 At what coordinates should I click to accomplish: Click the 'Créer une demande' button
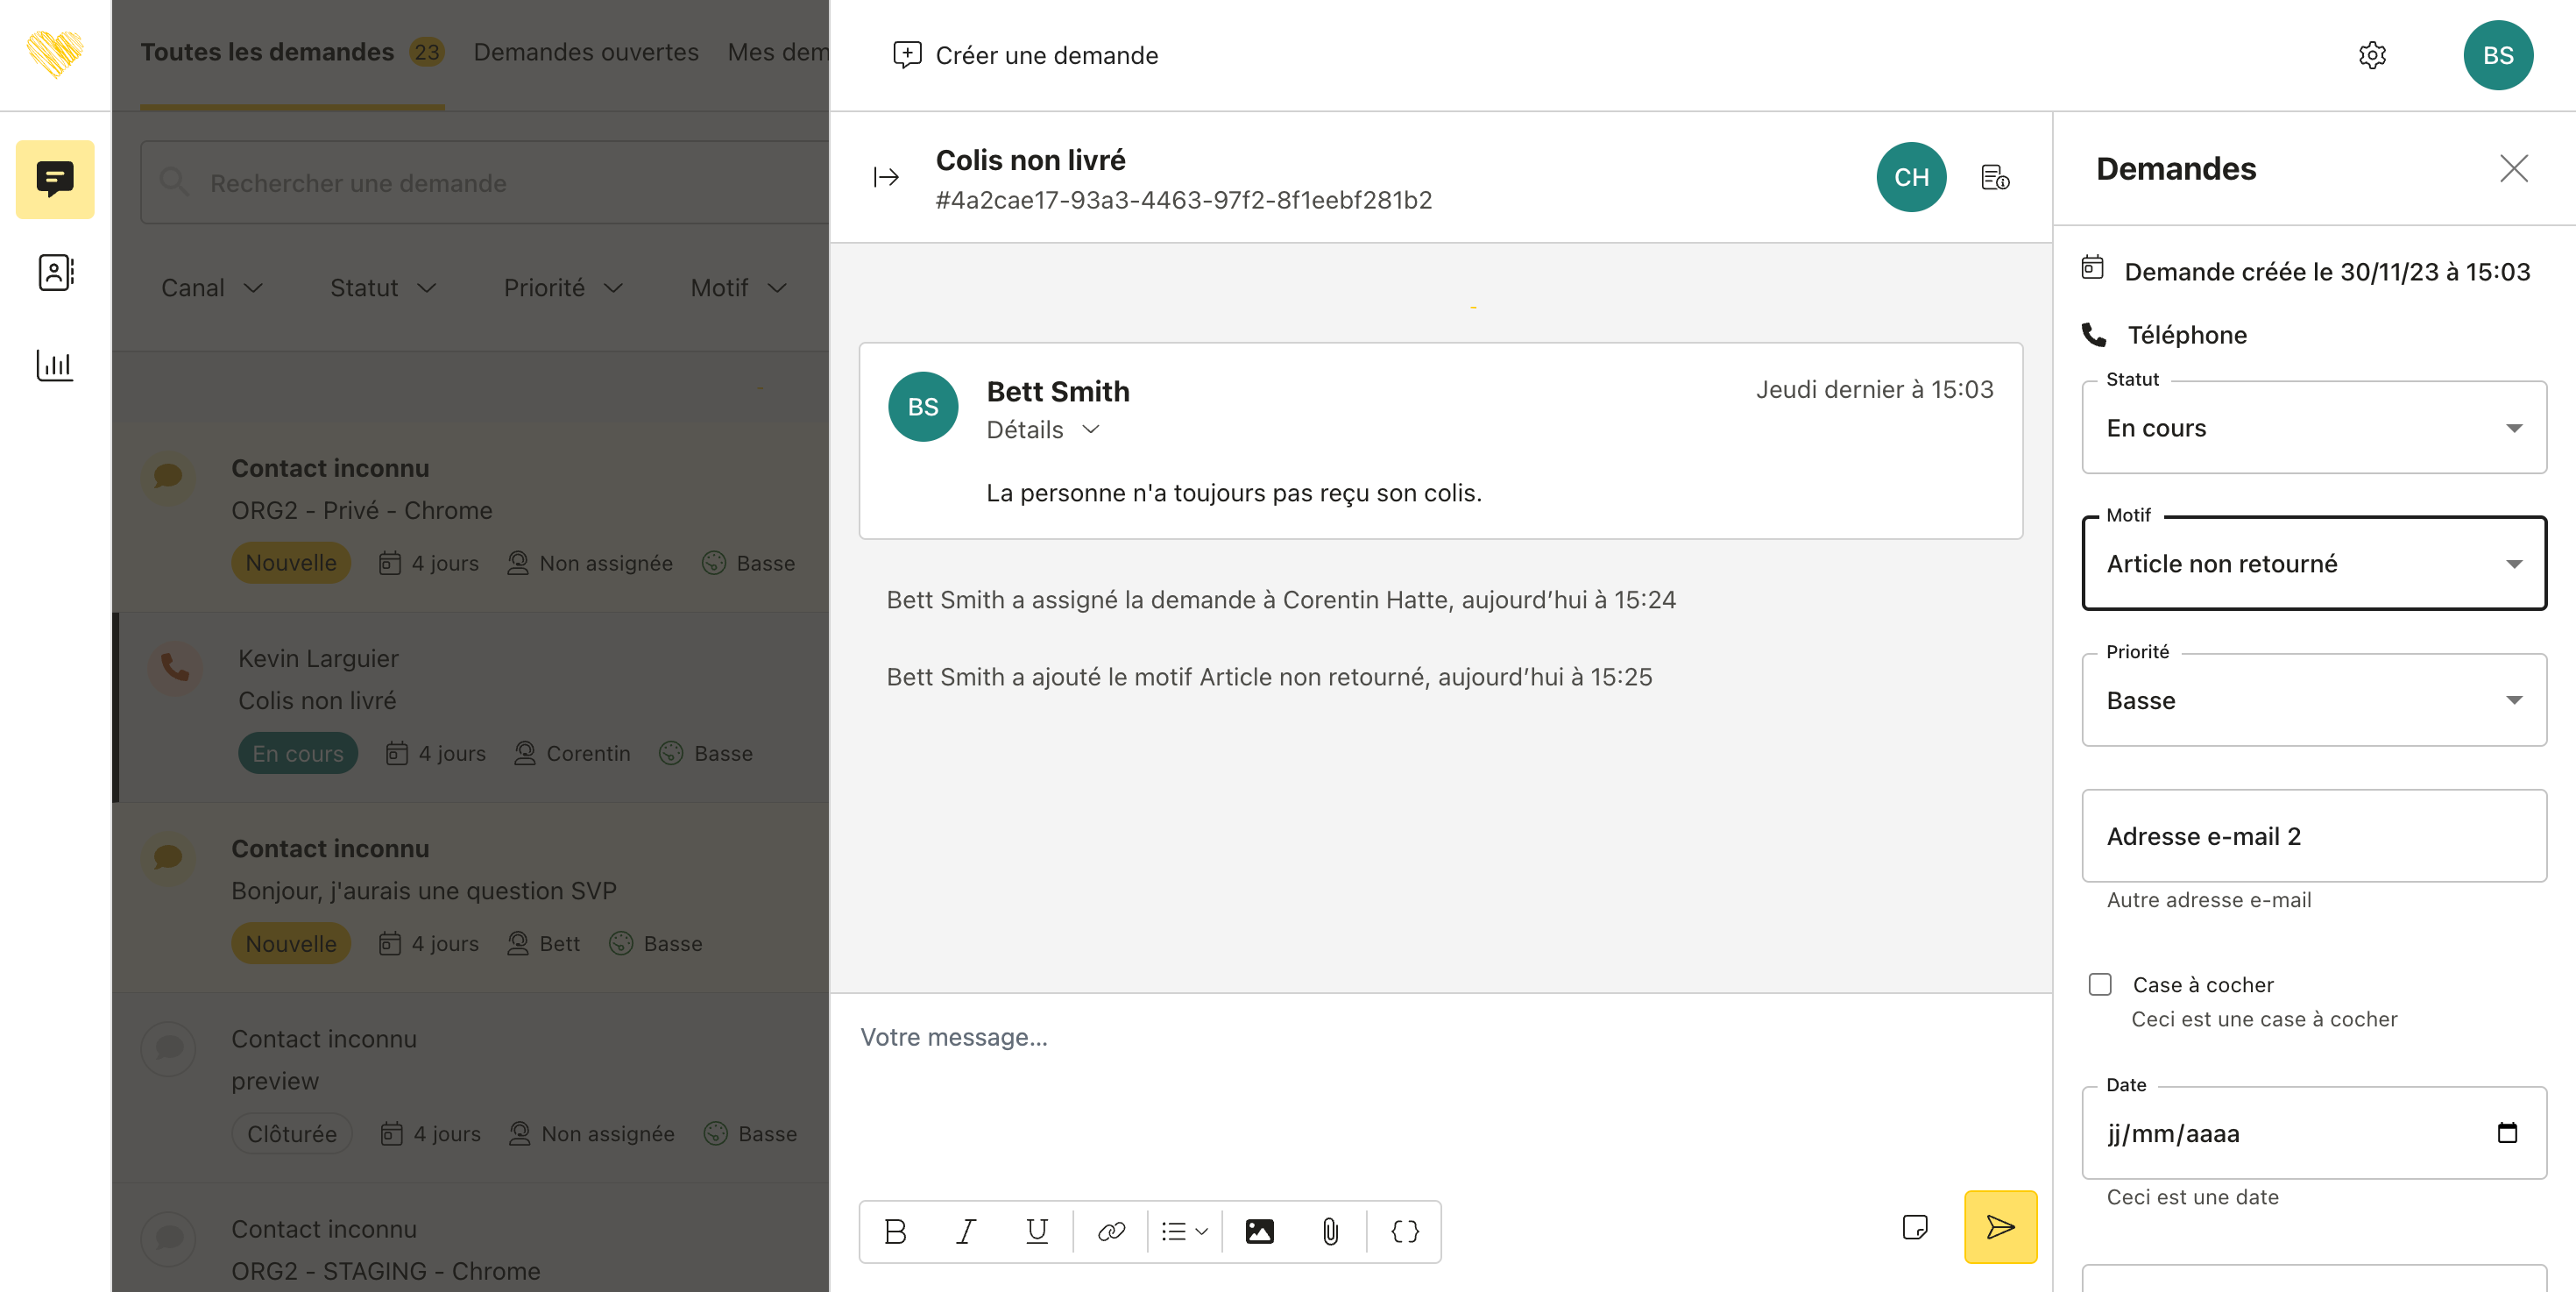click(x=1026, y=55)
